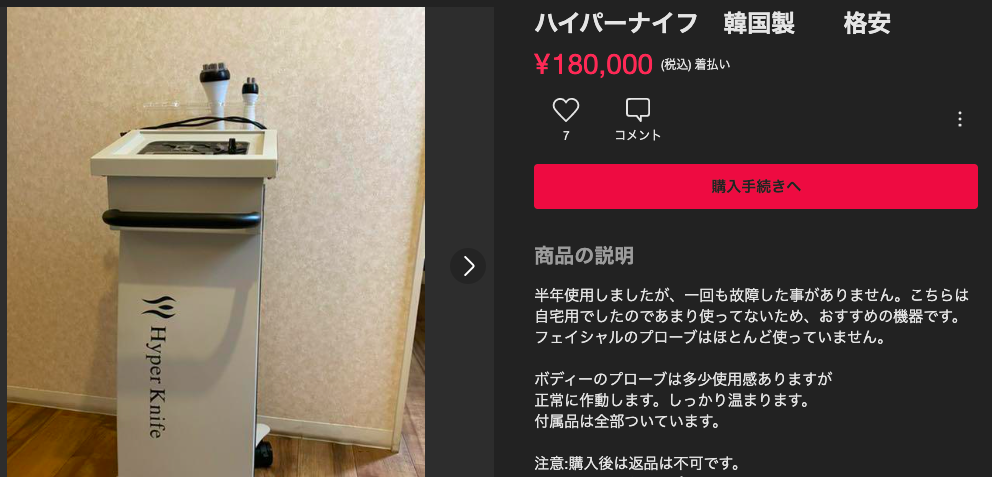Click the Hyper Knife logo on the machine

[156, 367]
